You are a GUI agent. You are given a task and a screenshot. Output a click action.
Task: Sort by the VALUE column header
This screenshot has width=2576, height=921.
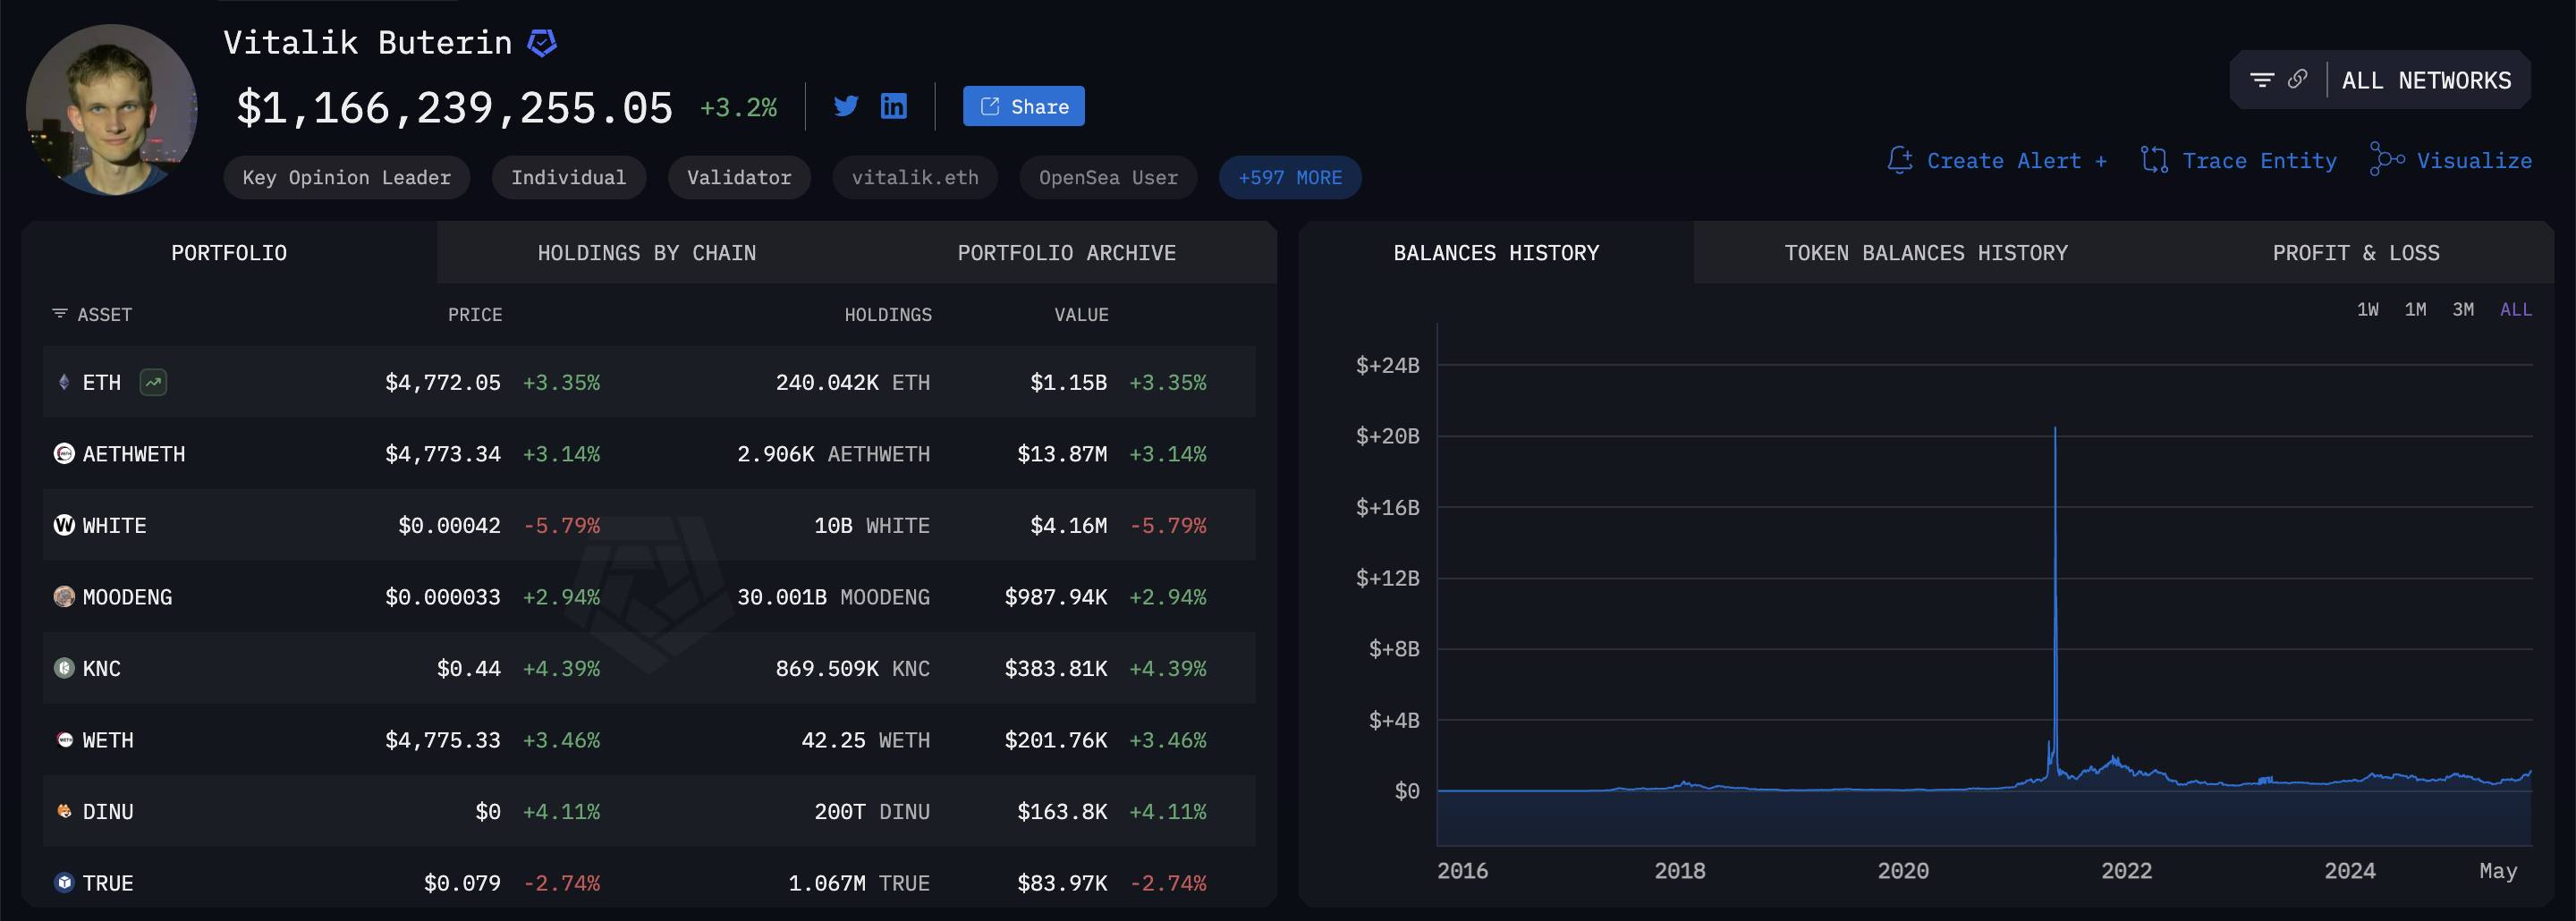point(1081,315)
